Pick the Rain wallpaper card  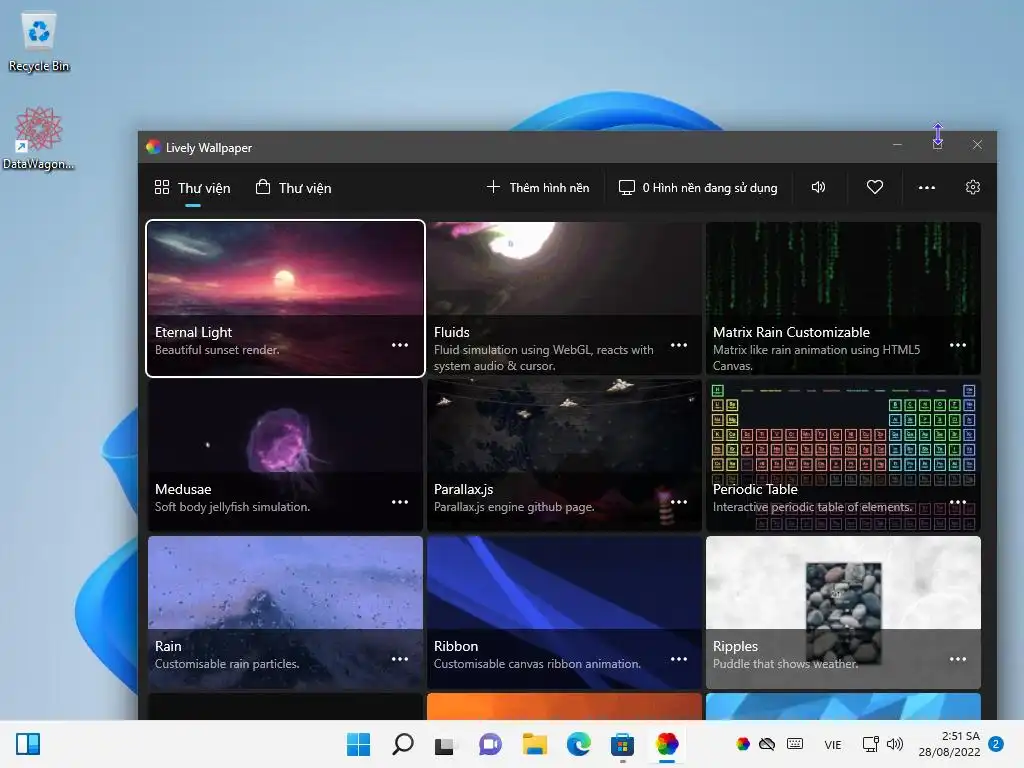tap(285, 613)
